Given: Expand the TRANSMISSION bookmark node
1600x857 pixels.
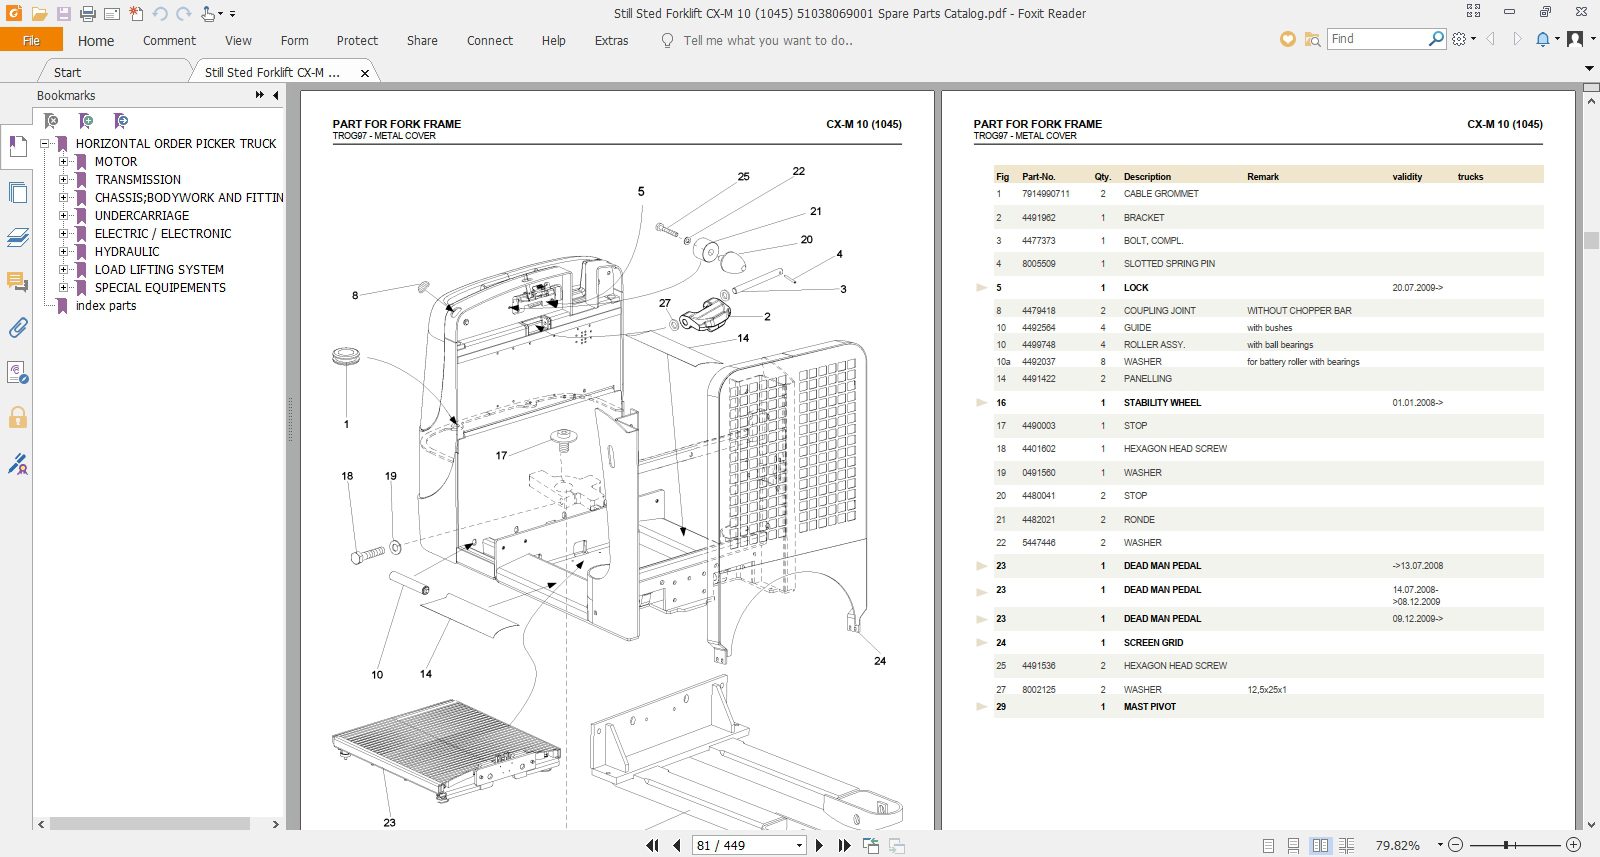Looking at the screenshot, I should pos(64,179).
